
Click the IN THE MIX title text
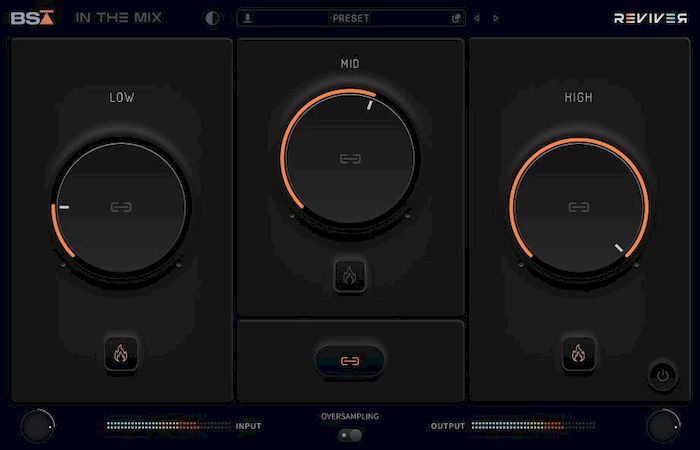[119, 18]
